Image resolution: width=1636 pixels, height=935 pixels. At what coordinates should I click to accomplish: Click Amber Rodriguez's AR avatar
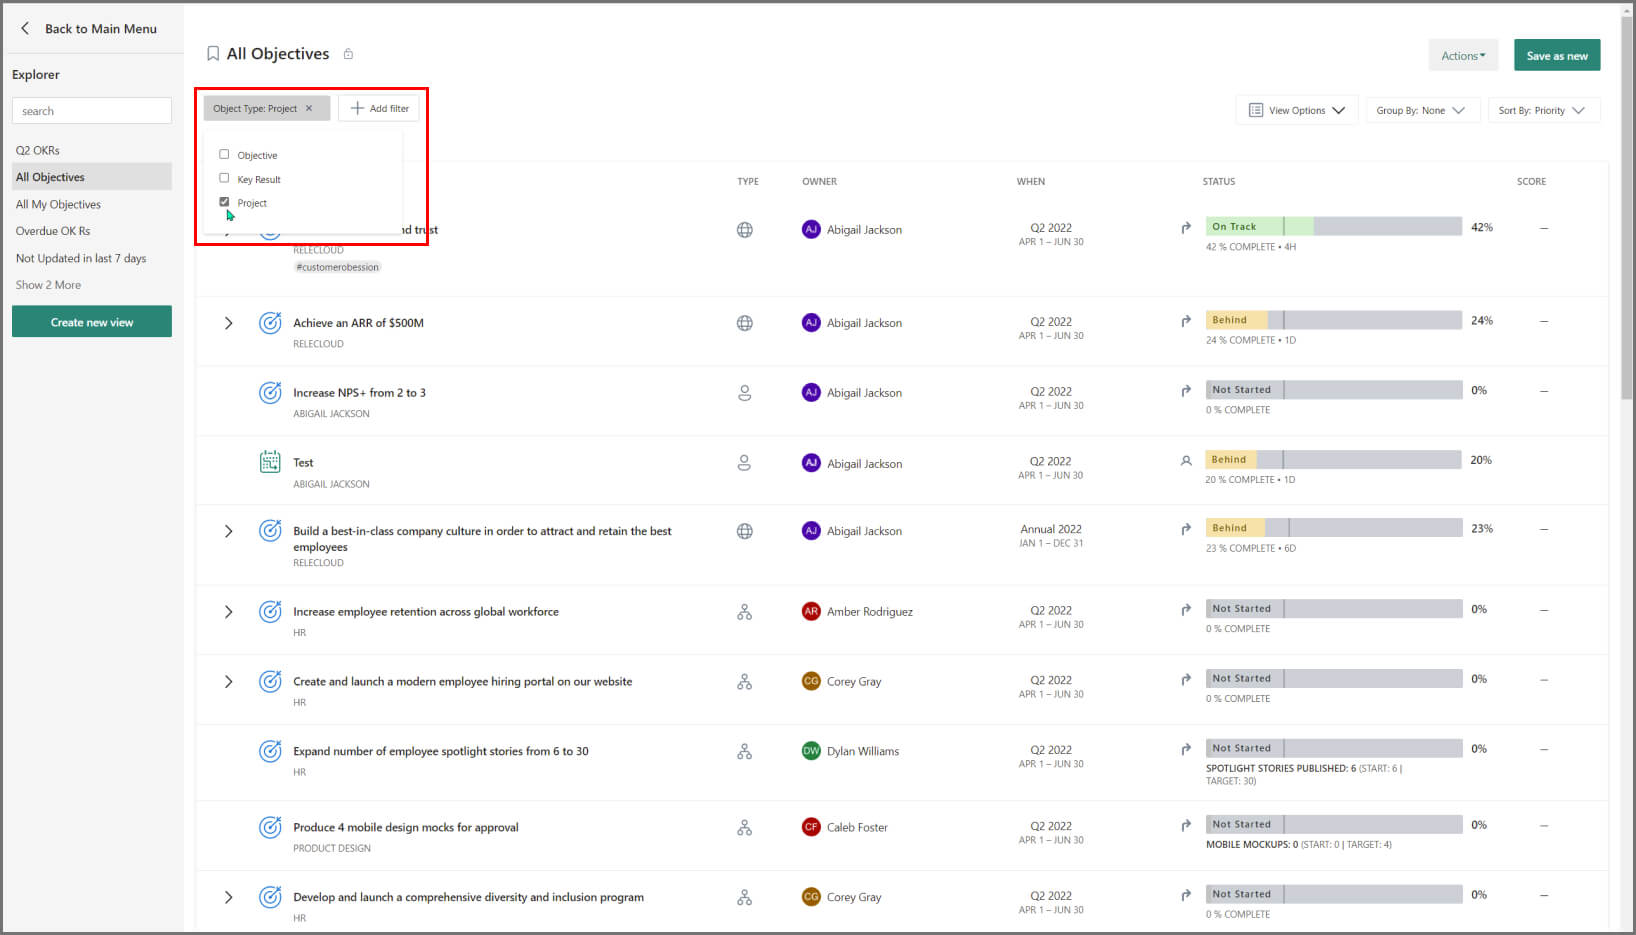pos(811,611)
